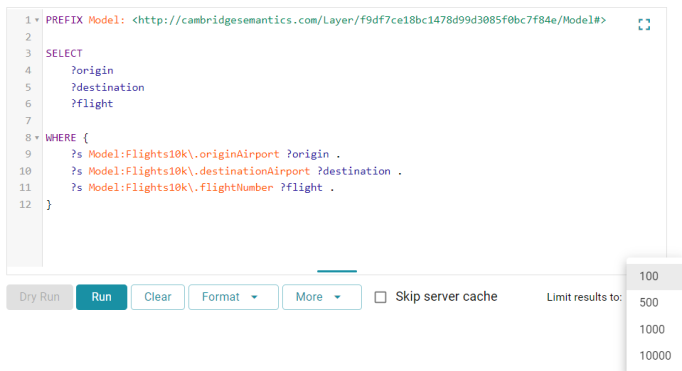Clear the query editor
Viewport: 682px width, 371px height.
tap(157, 297)
